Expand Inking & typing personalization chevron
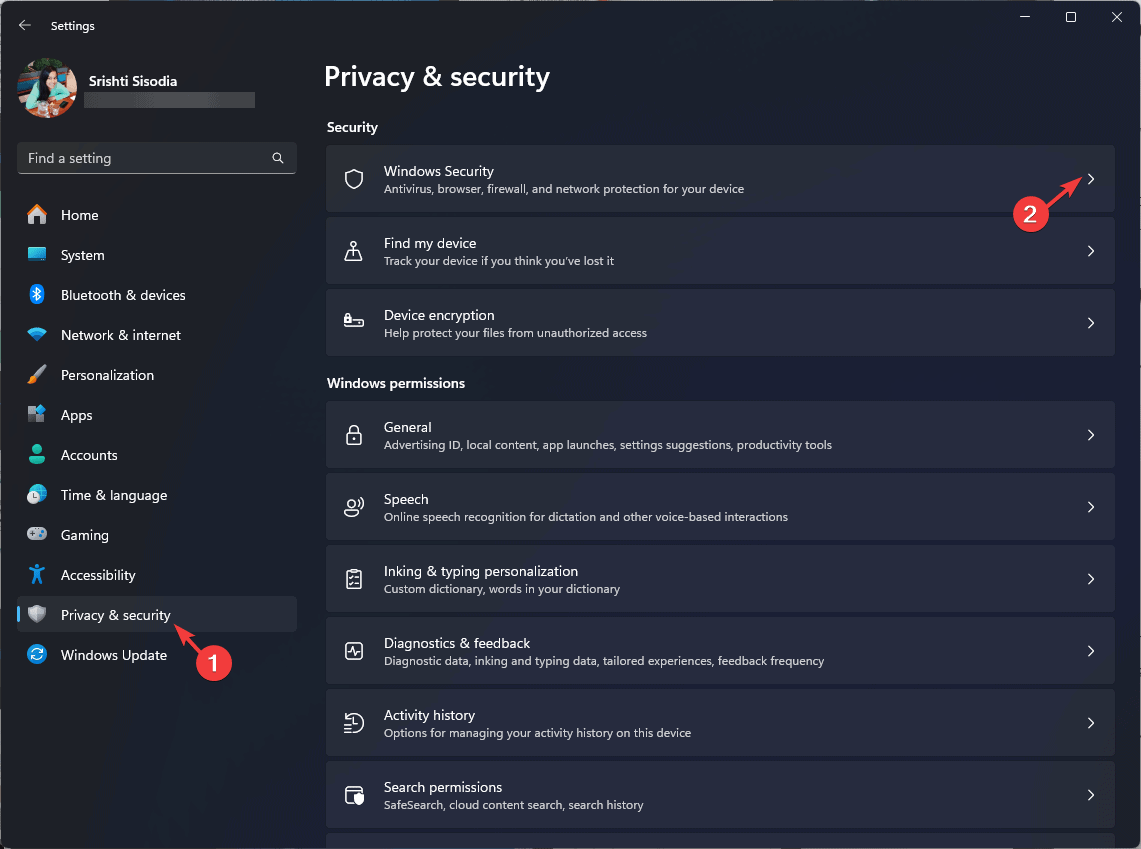This screenshot has height=849, width=1141. click(x=1091, y=579)
